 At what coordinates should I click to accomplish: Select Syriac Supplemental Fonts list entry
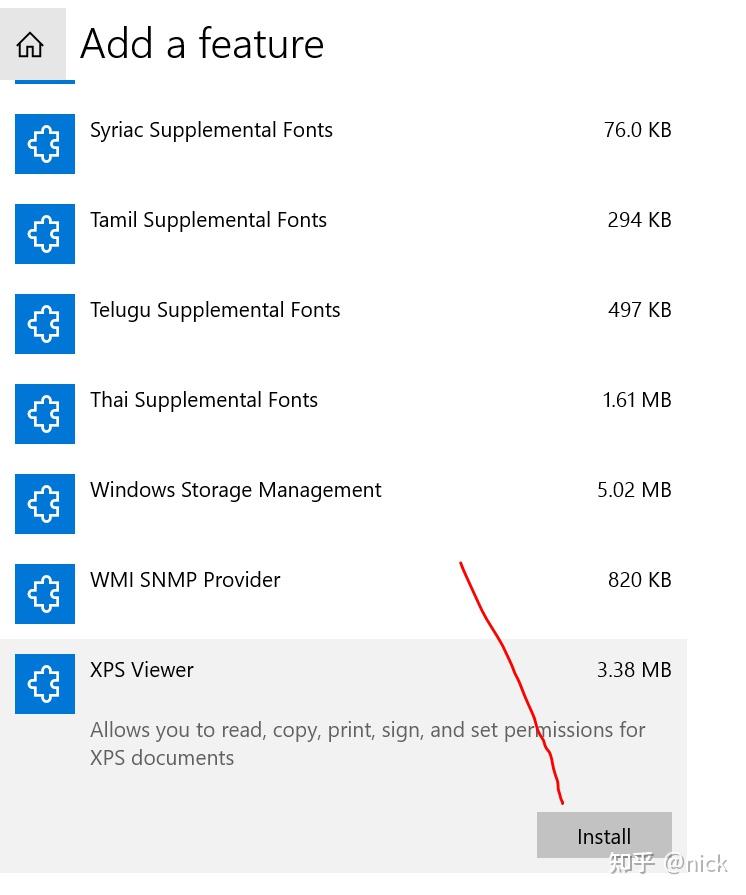211,130
